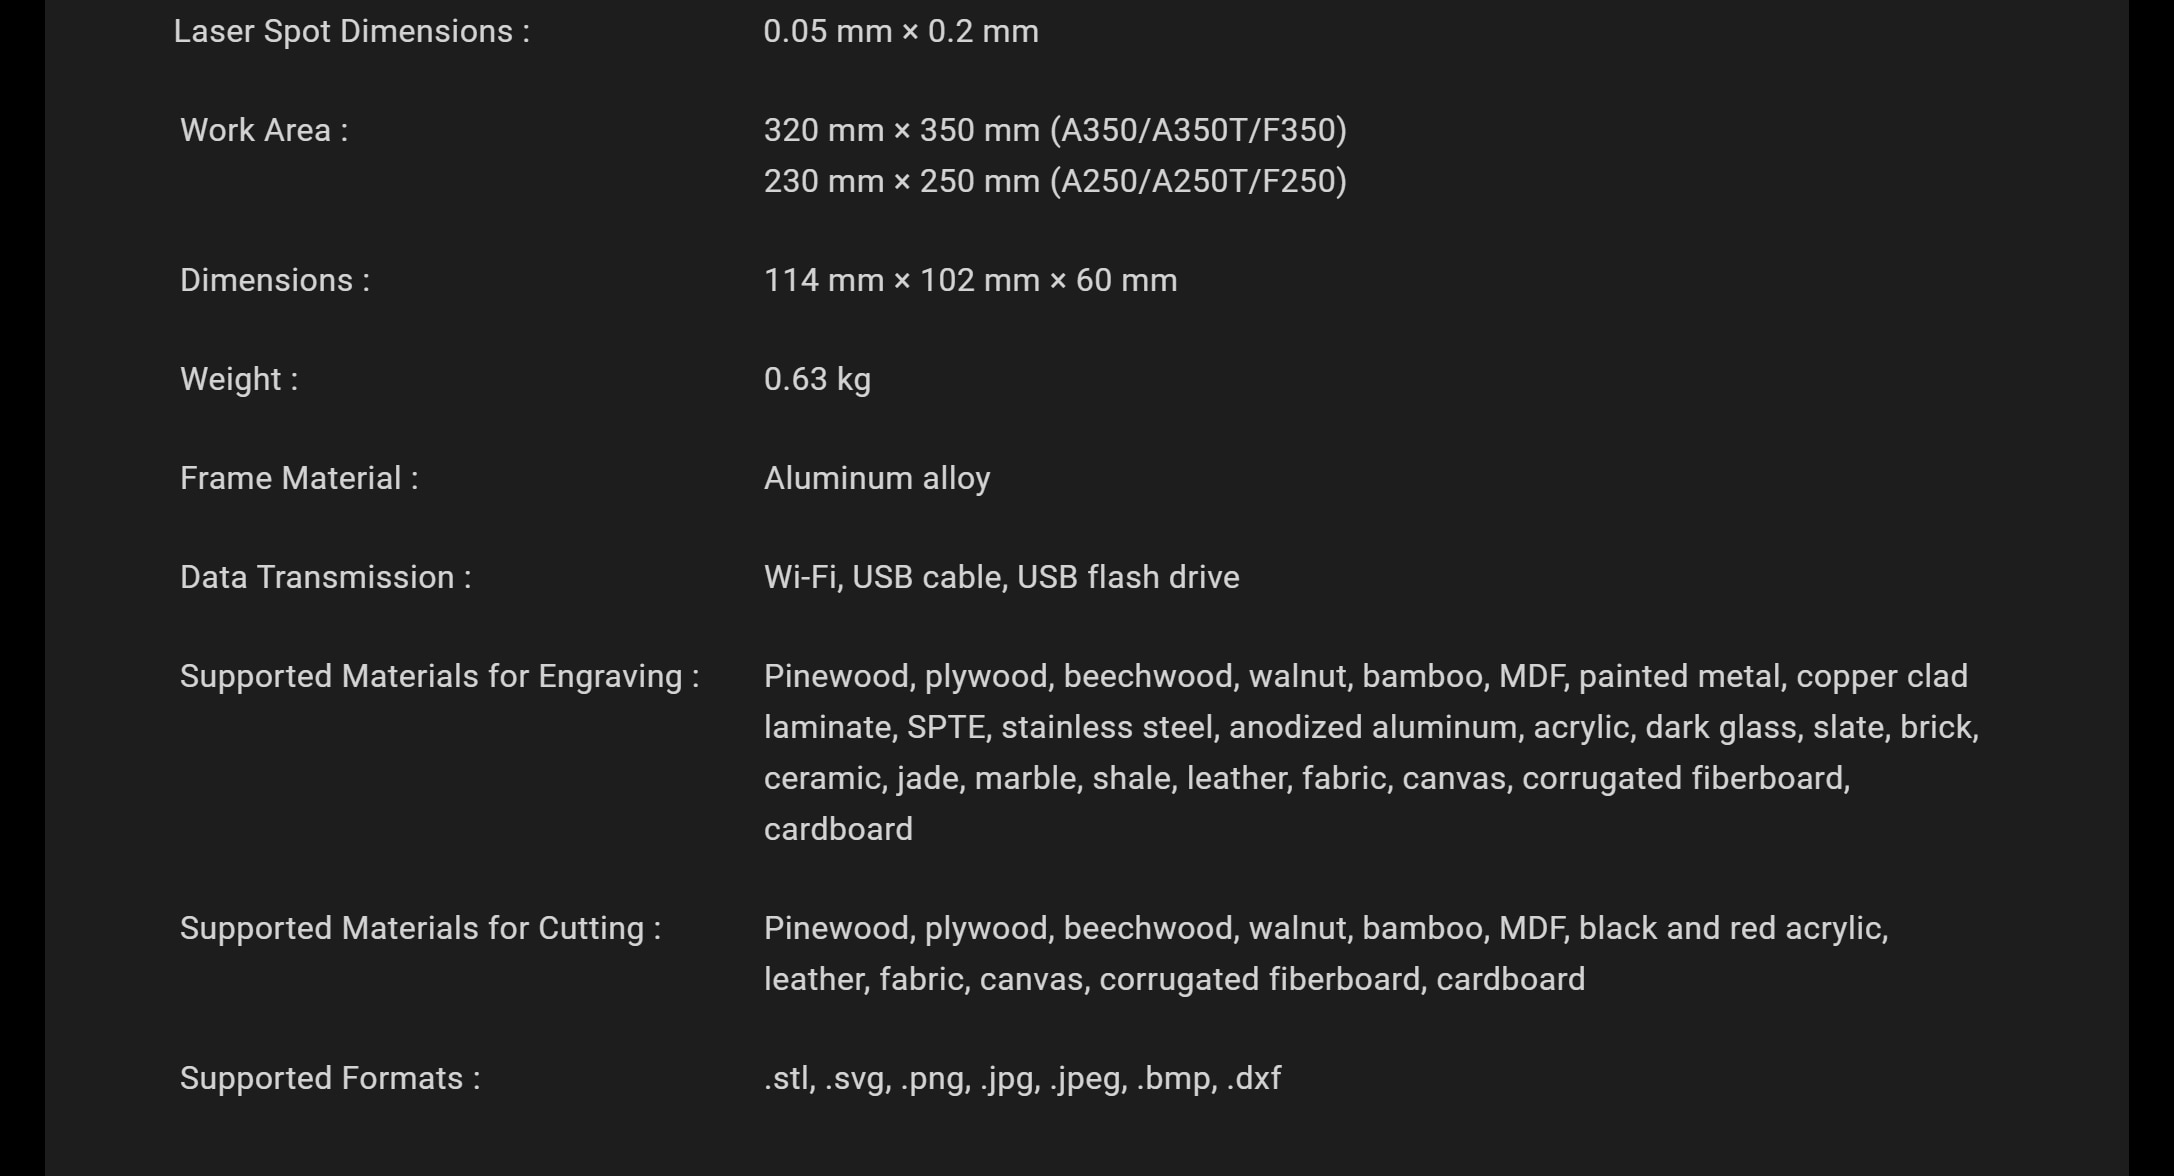The width and height of the screenshot is (2174, 1176).
Task: Click the Laser Spot Dimensions label
Action: tap(352, 32)
